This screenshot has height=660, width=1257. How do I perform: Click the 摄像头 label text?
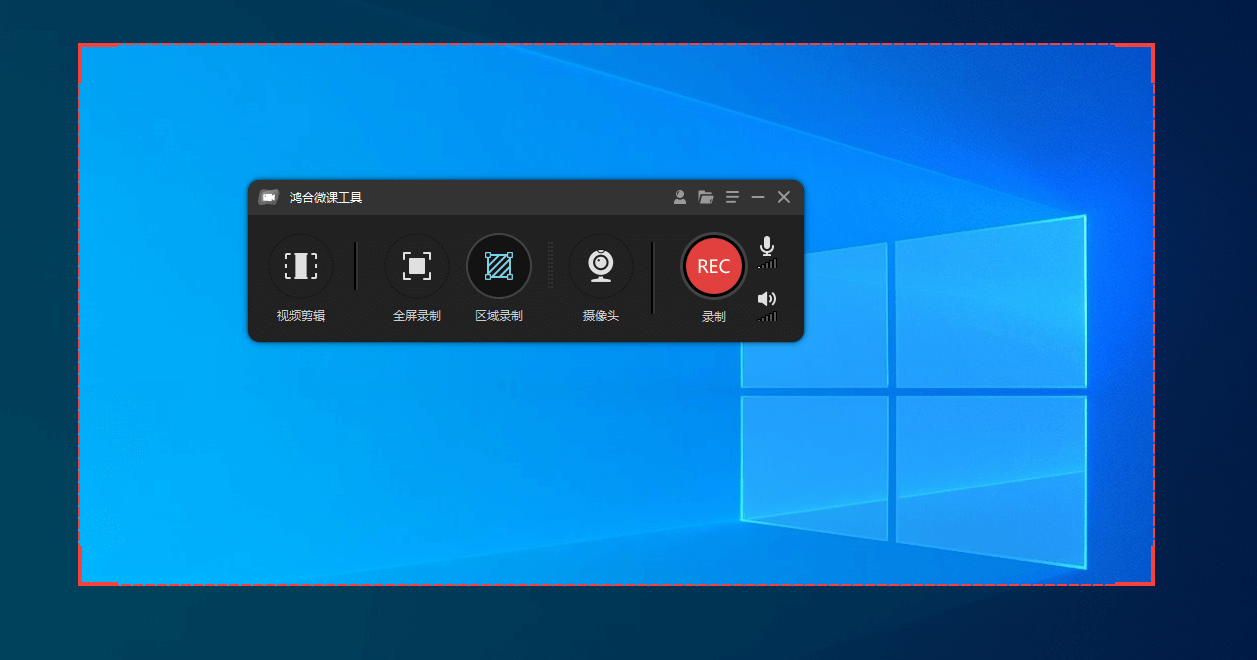pos(601,316)
